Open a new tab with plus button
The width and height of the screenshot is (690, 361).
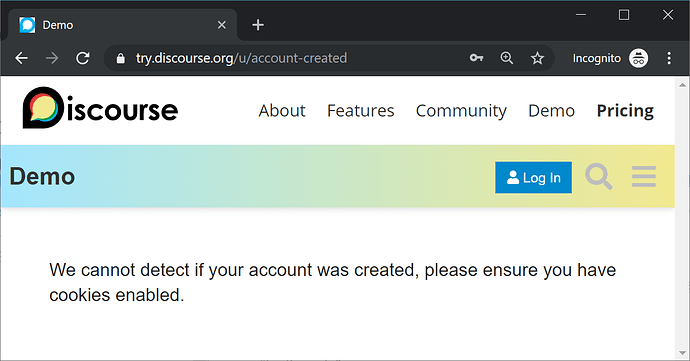tap(258, 25)
